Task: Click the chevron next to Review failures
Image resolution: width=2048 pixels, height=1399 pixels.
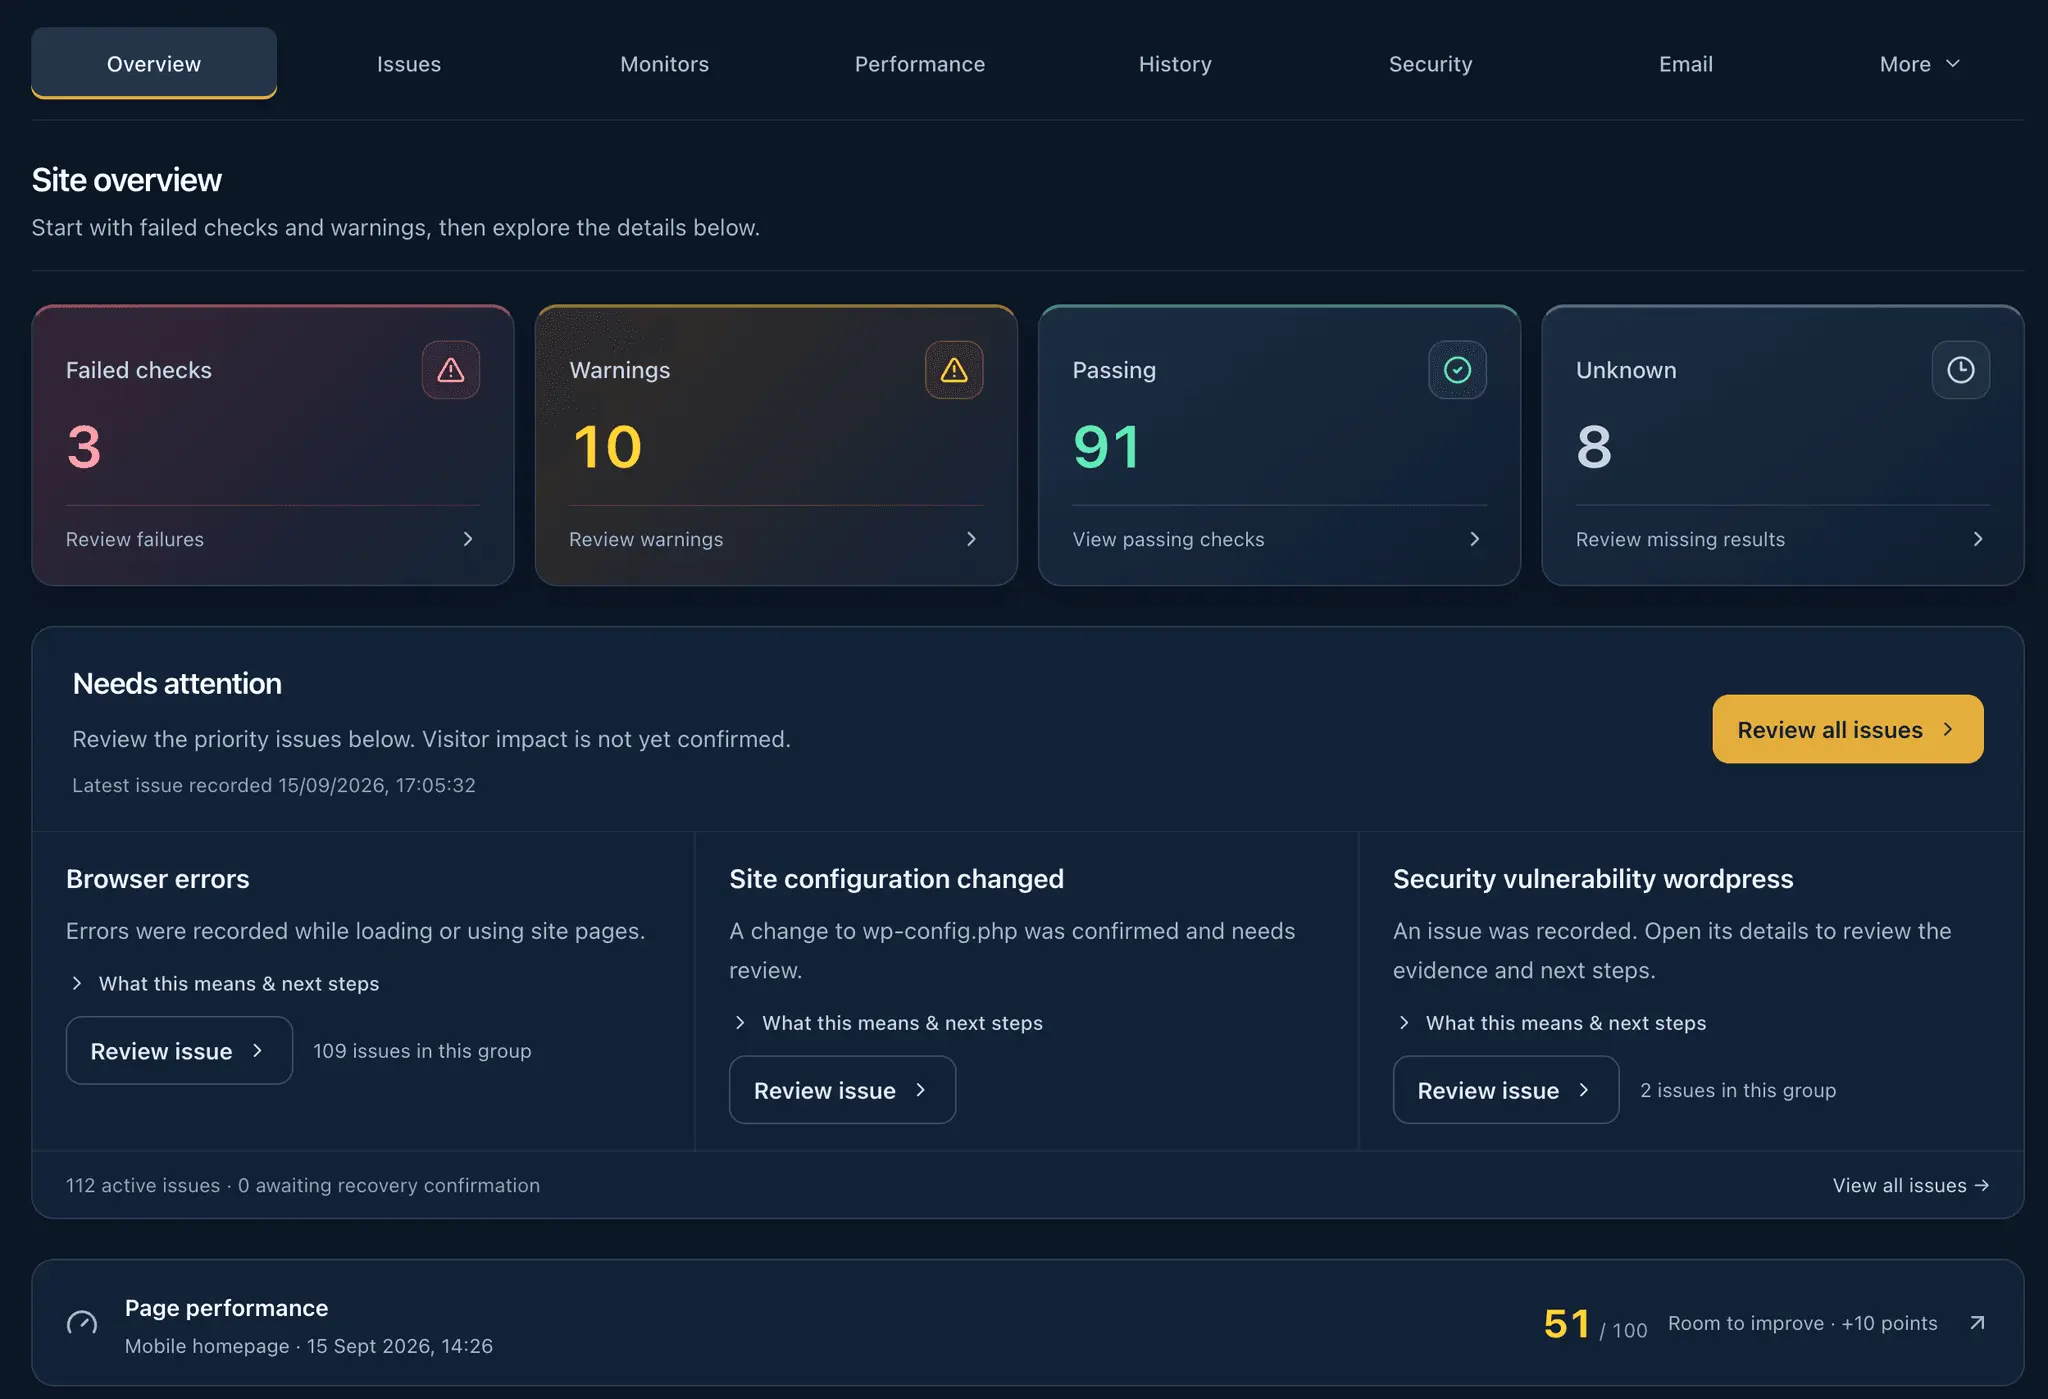Action: pos(468,539)
